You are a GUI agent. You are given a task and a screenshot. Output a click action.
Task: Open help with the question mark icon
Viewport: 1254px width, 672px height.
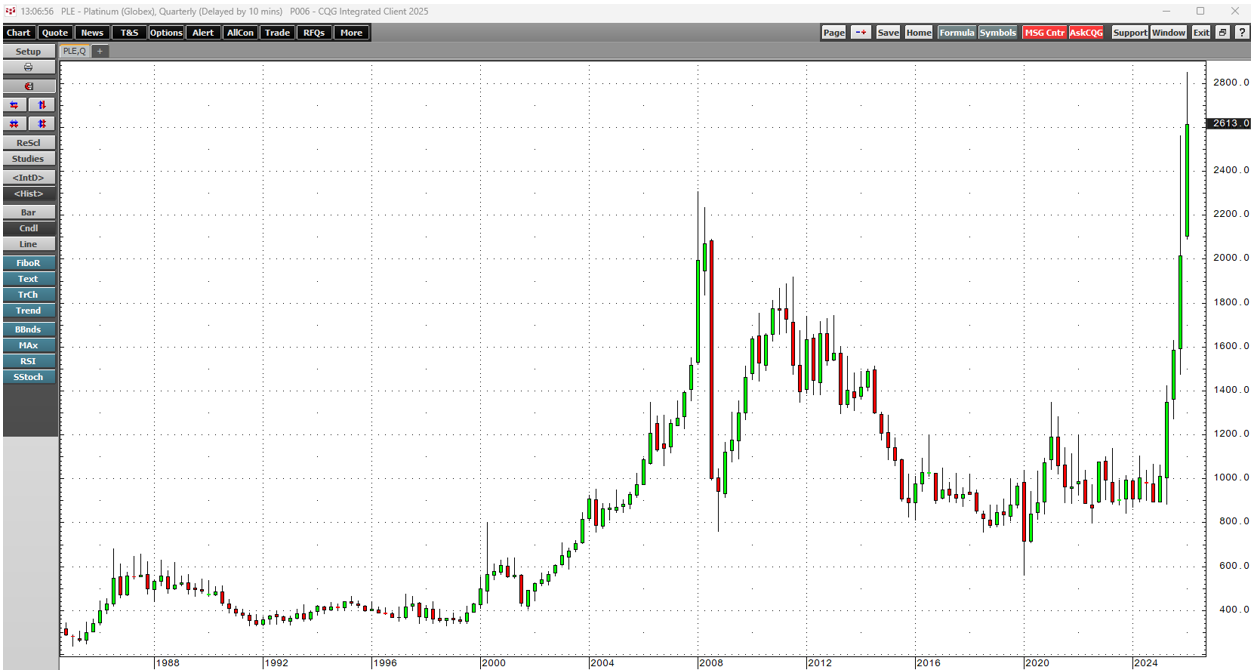click(x=1241, y=33)
